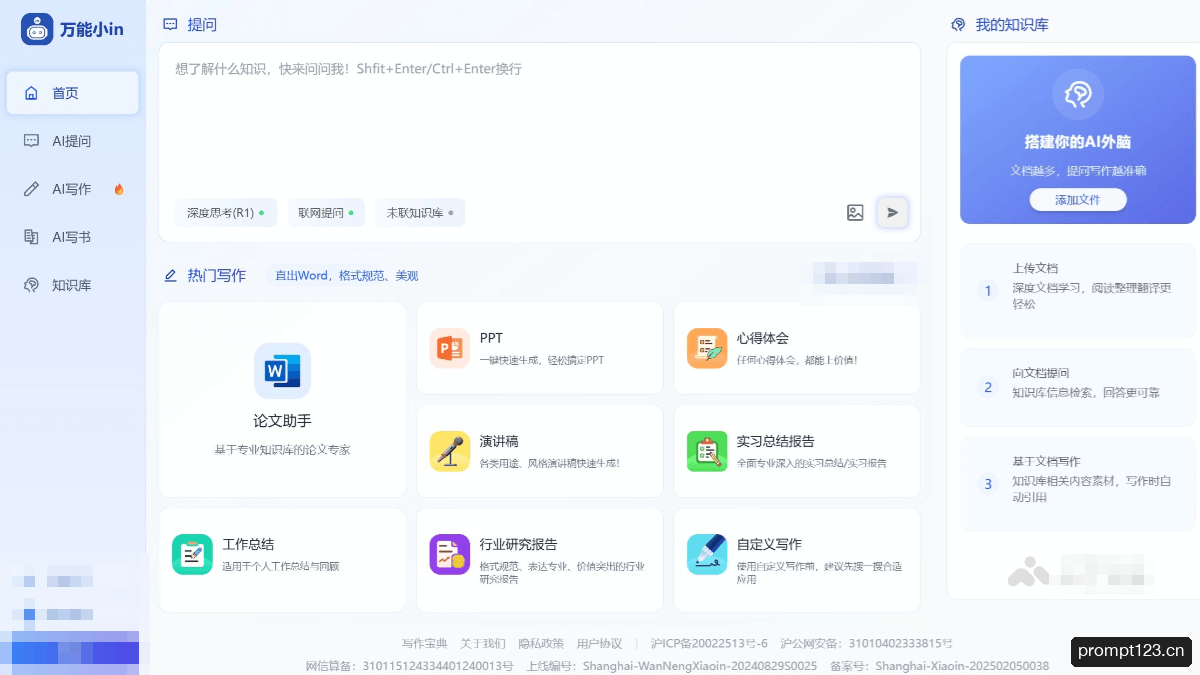This screenshot has width=1200, height=675.
Task: Open the 沪公网安备 31010402333815号 link
Action: [866, 643]
